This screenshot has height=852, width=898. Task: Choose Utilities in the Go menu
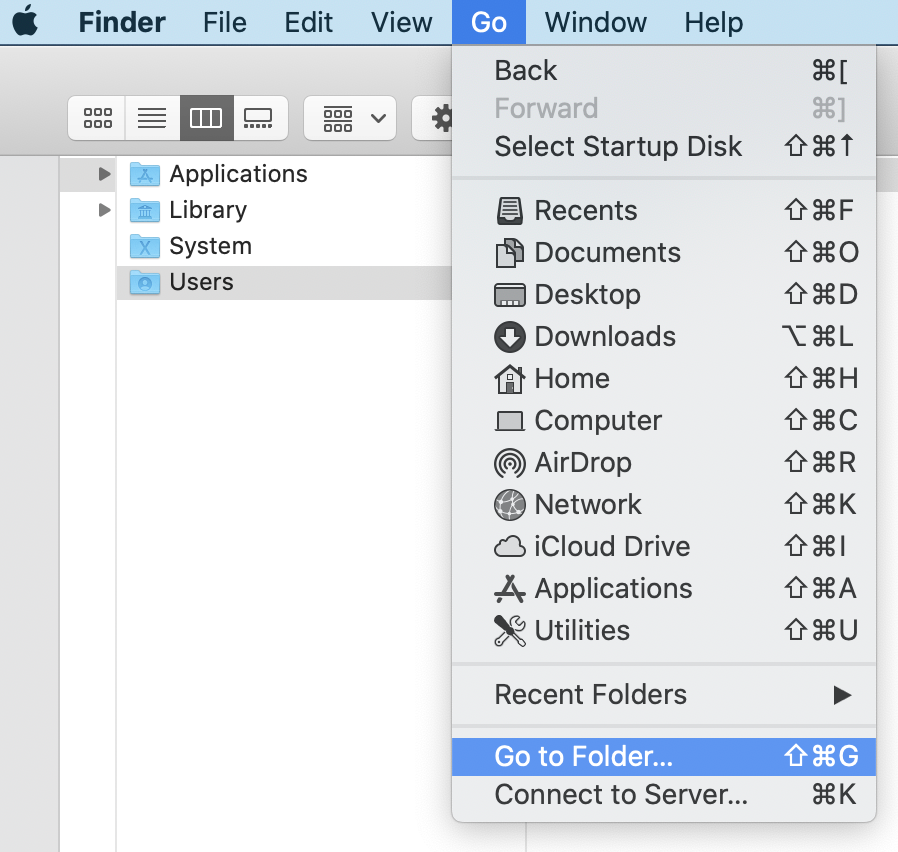coord(664,630)
